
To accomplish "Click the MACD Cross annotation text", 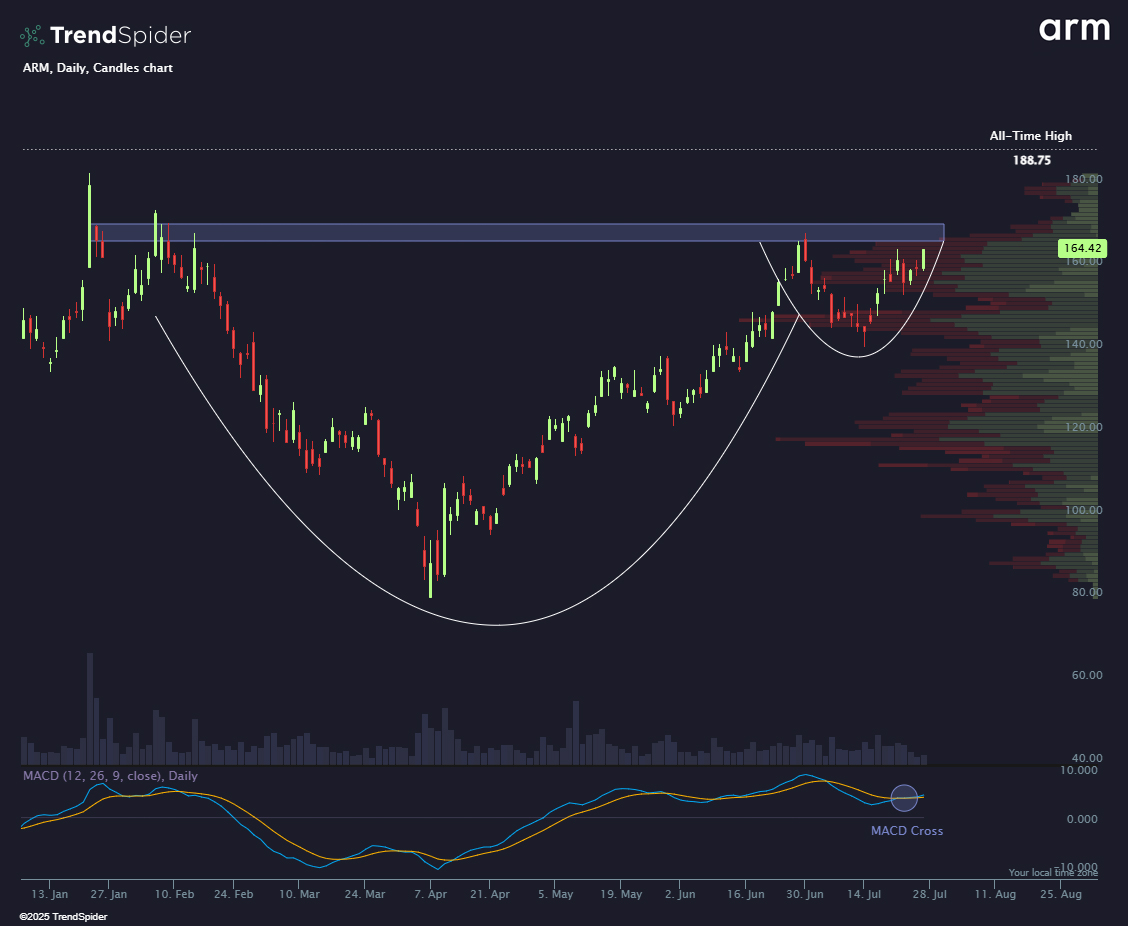I will tap(906, 830).
